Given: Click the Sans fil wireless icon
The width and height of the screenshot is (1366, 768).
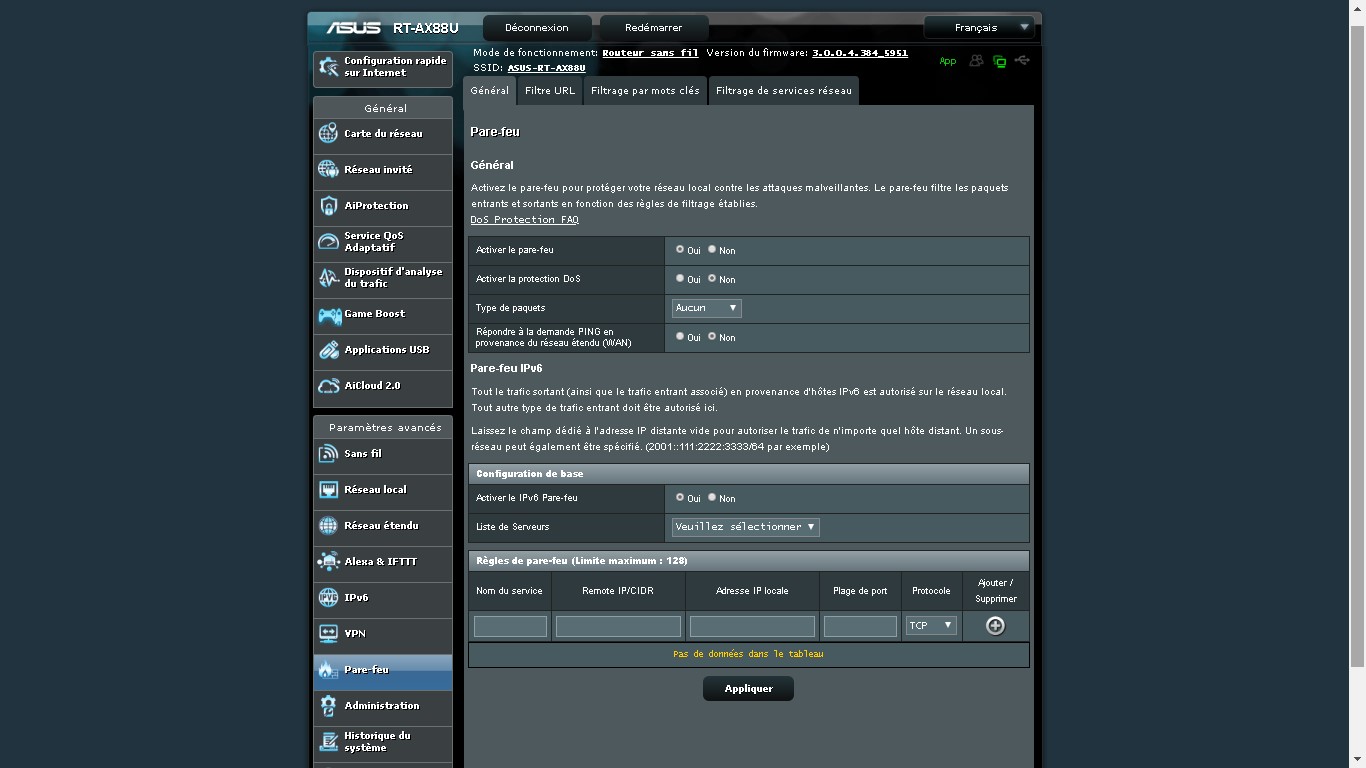Looking at the screenshot, I should 328,454.
